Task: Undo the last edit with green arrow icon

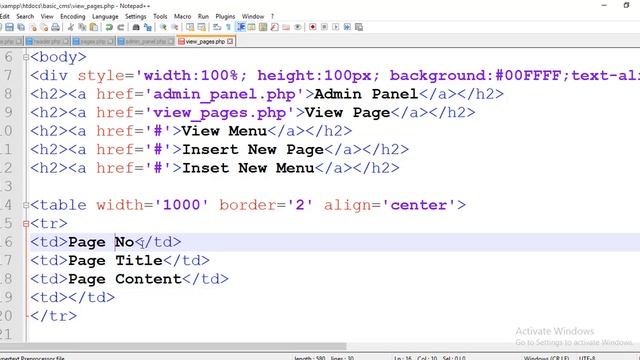Action: click(x=109, y=27)
